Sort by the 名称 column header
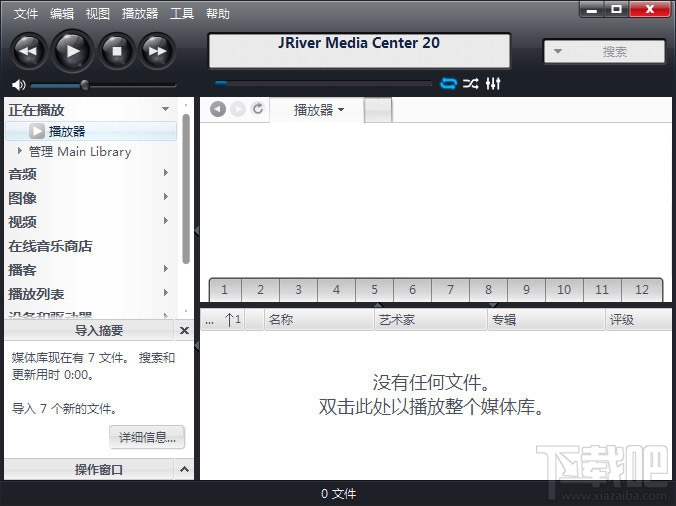This screenshot has width=676, height=506. (319, 320)
